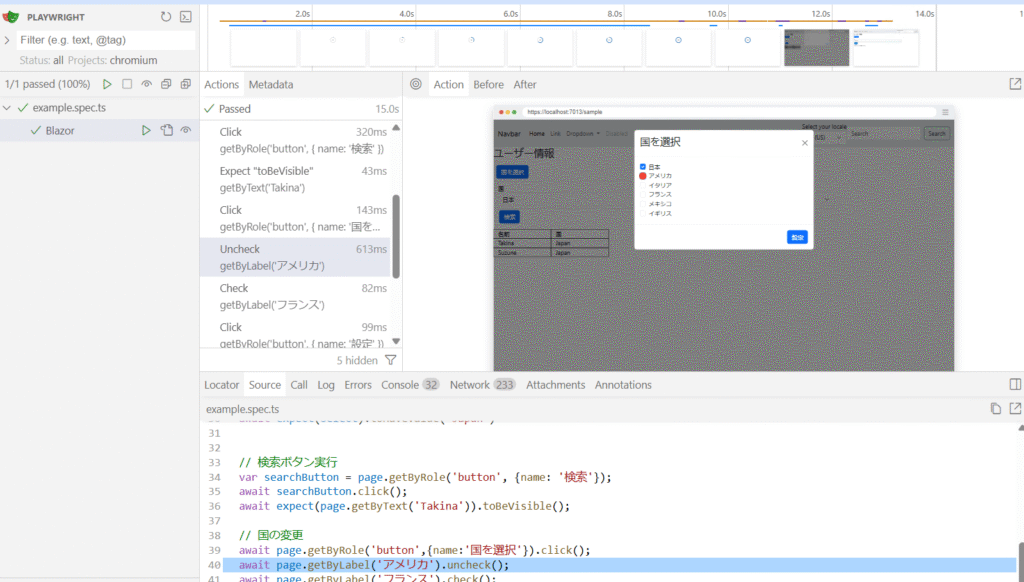Open the Blazor test source file icon
The width and height of the screenshot is (1024, 582).
pyautogui.click(x=167, y=131)
